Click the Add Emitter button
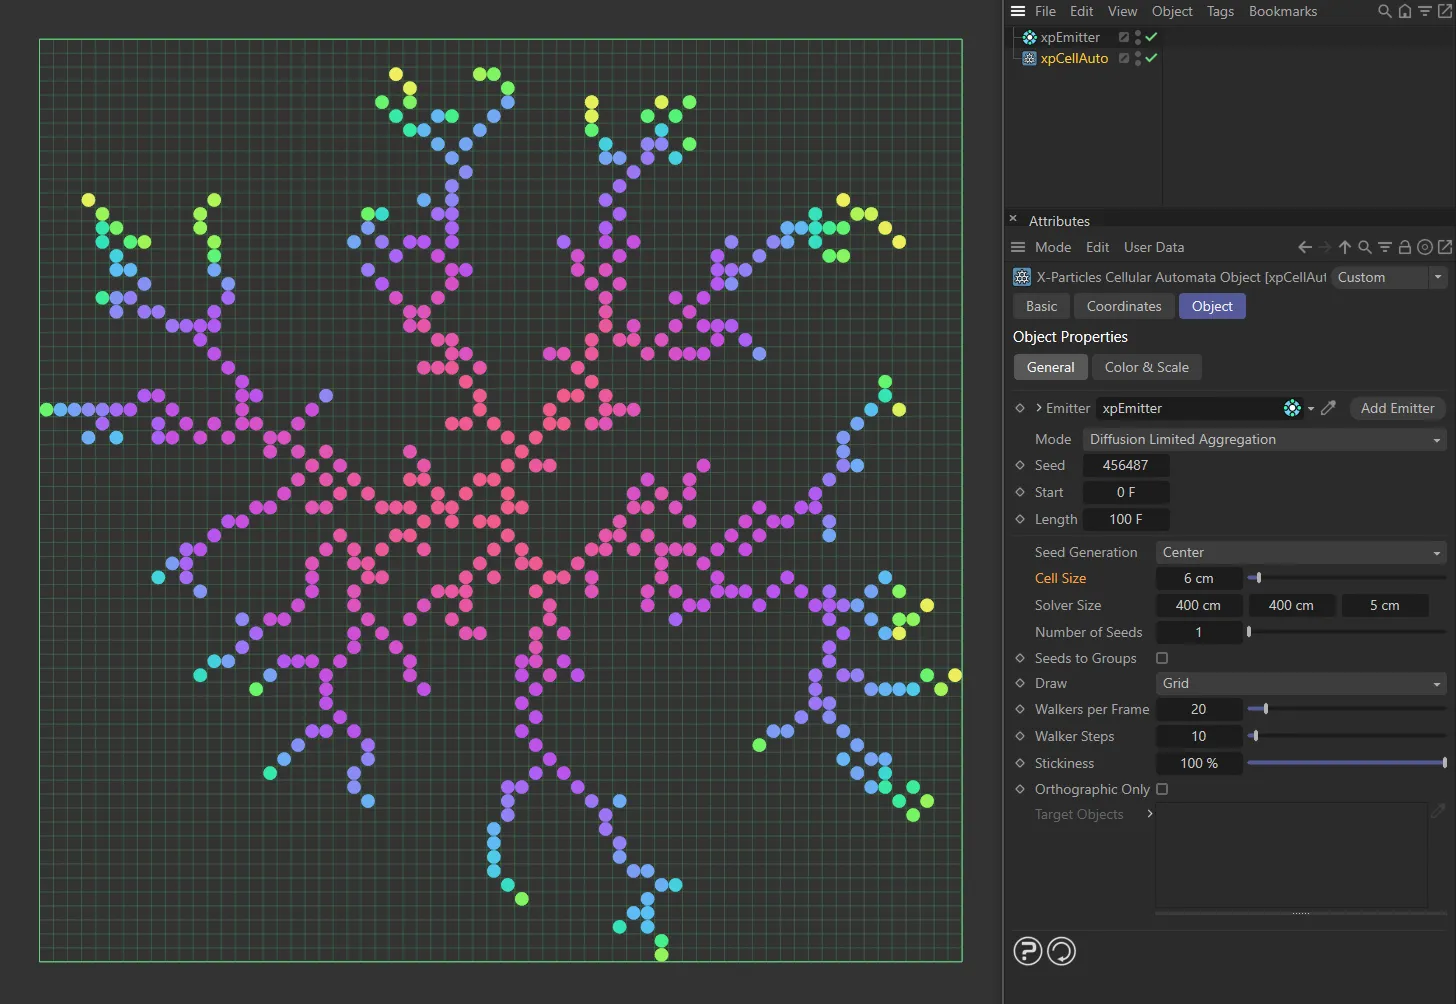Screen dimensions: 1456x1004 (x=1397, y=408)
